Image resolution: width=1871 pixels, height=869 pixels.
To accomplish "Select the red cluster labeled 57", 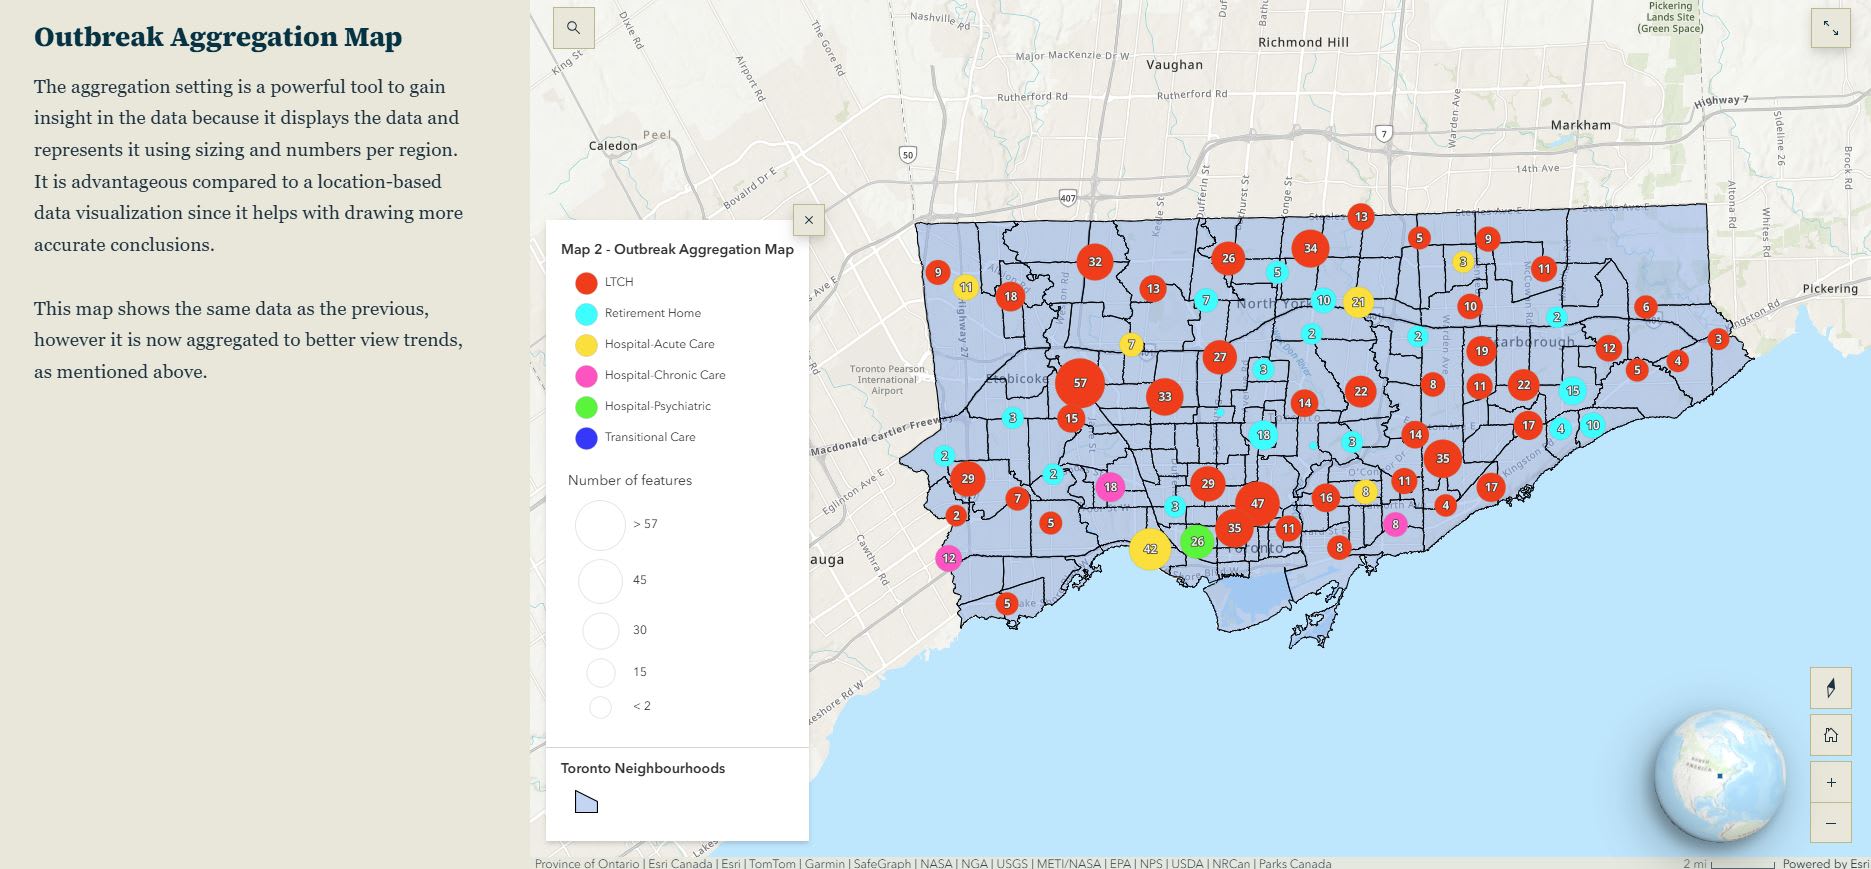I will [1080, 383].
